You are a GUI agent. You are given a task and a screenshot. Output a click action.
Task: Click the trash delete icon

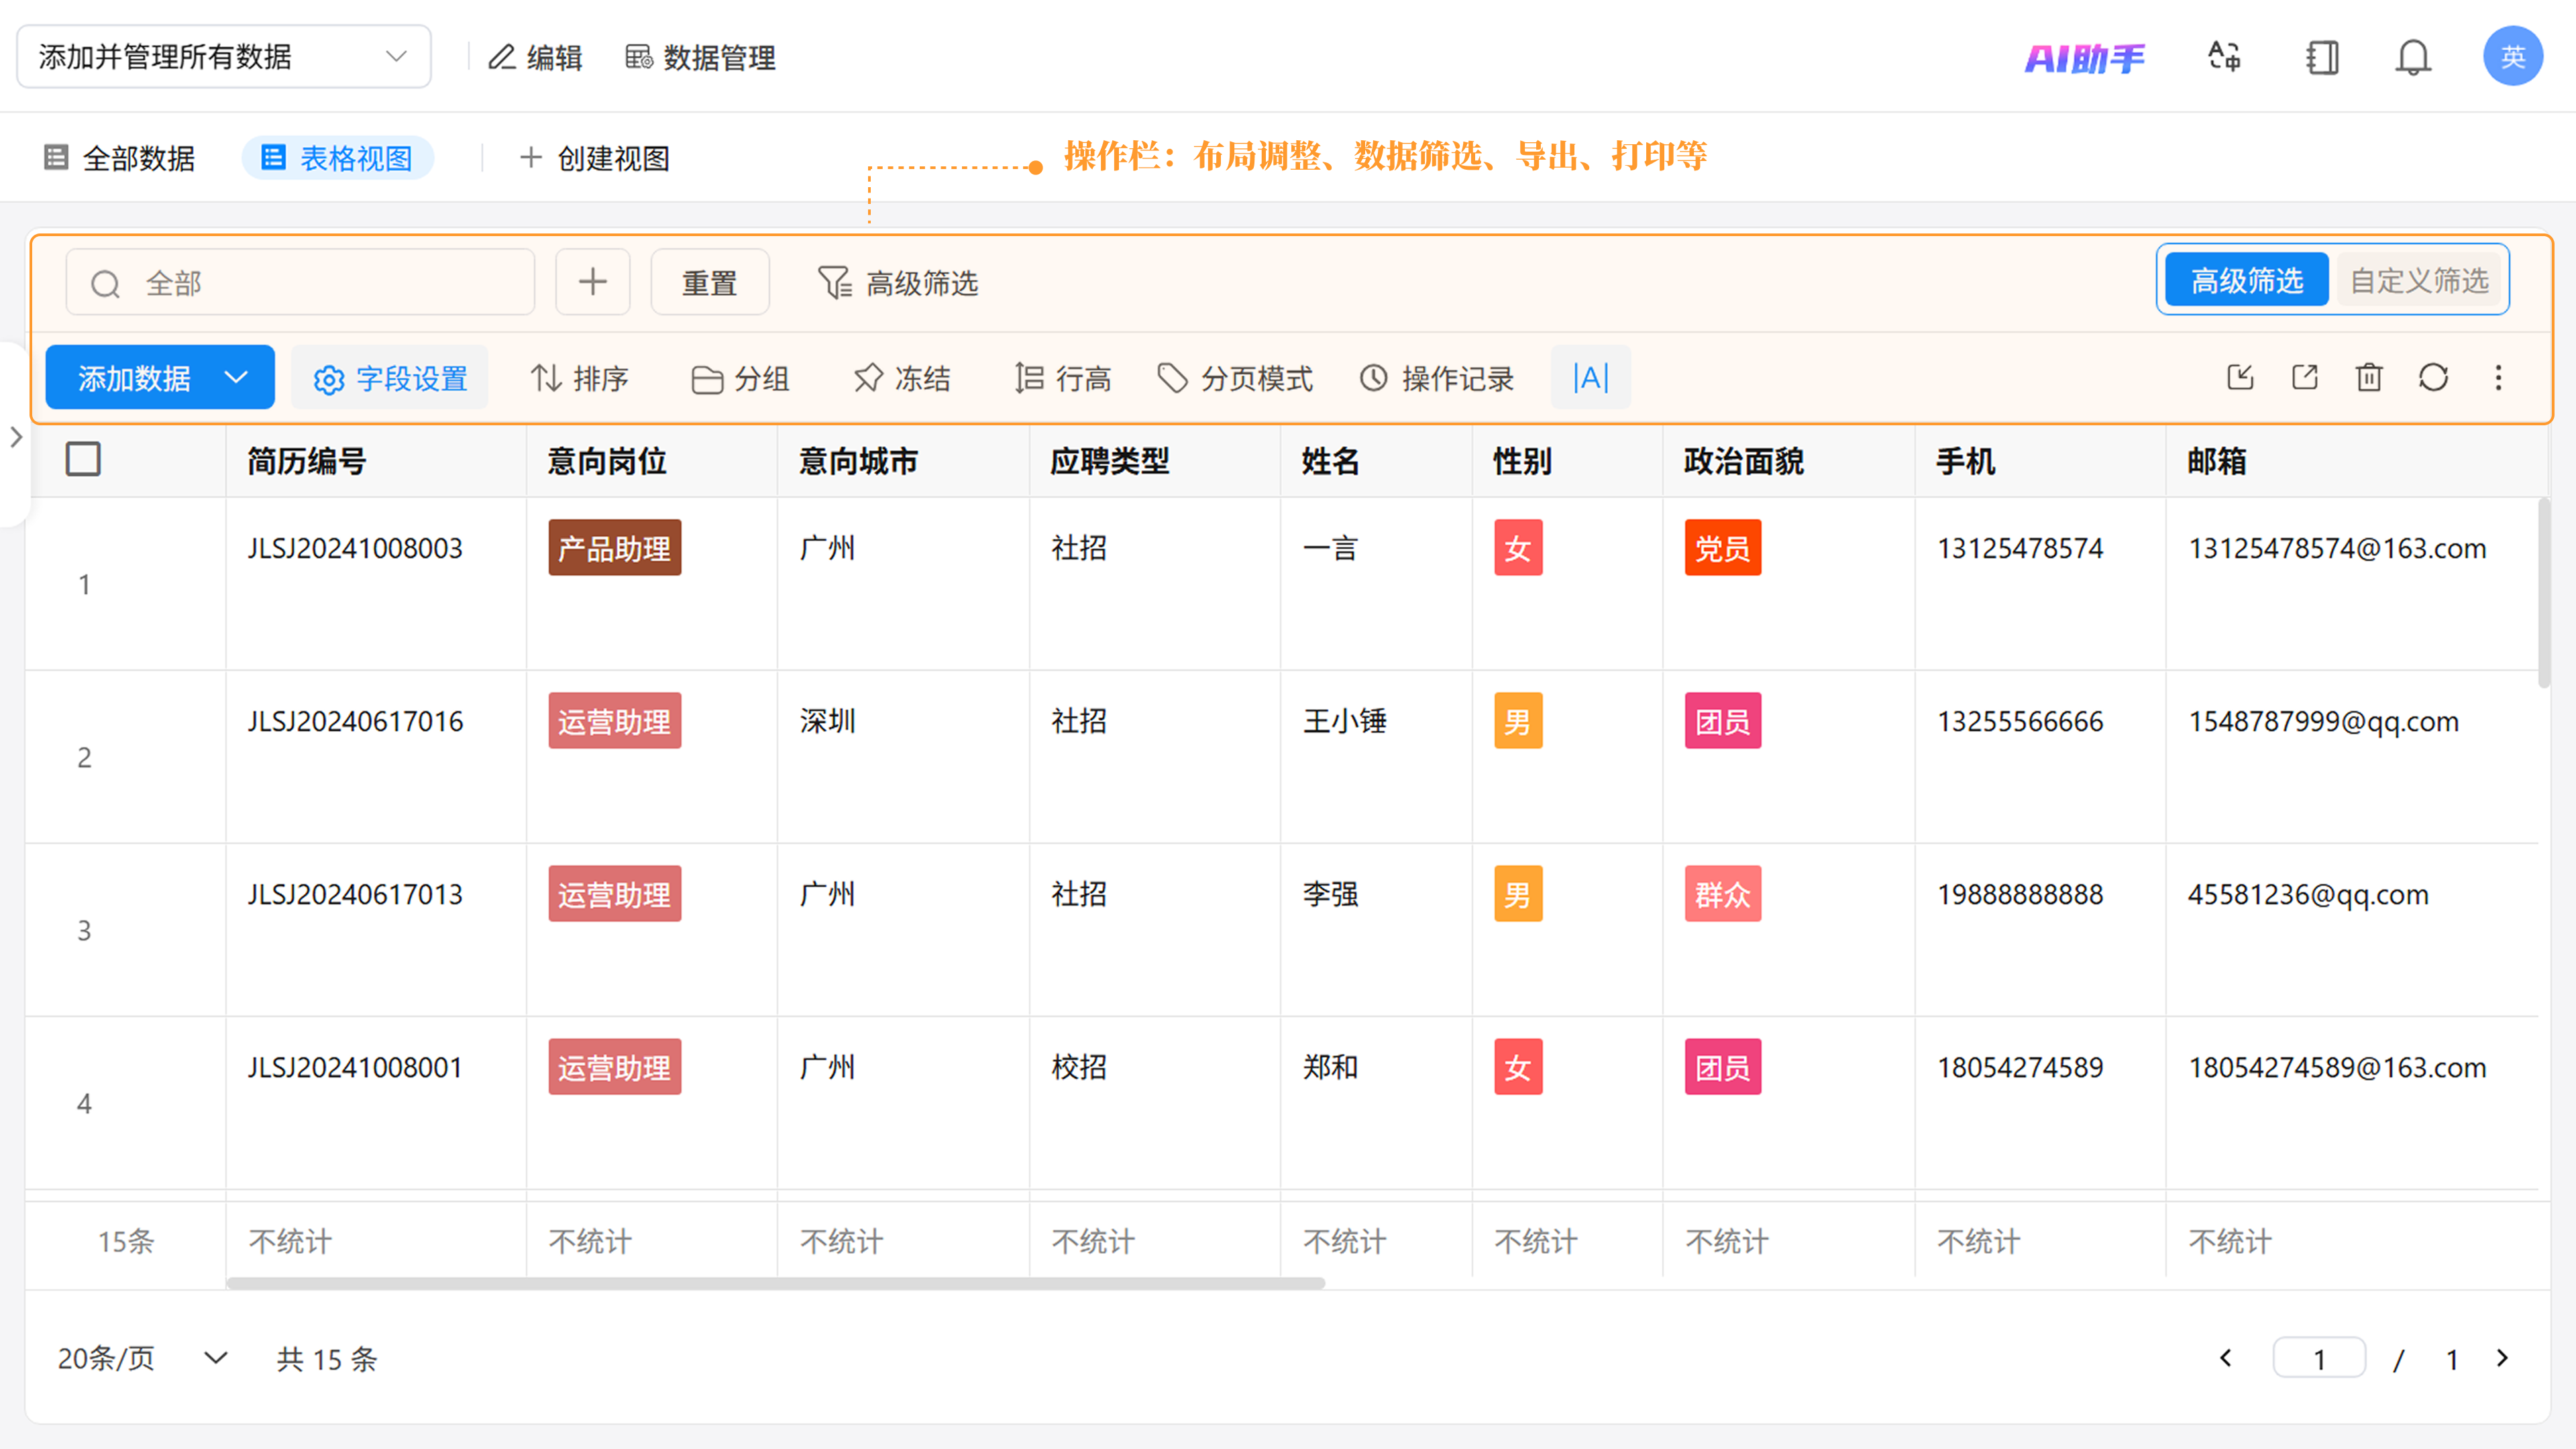tap(2369, 378)
